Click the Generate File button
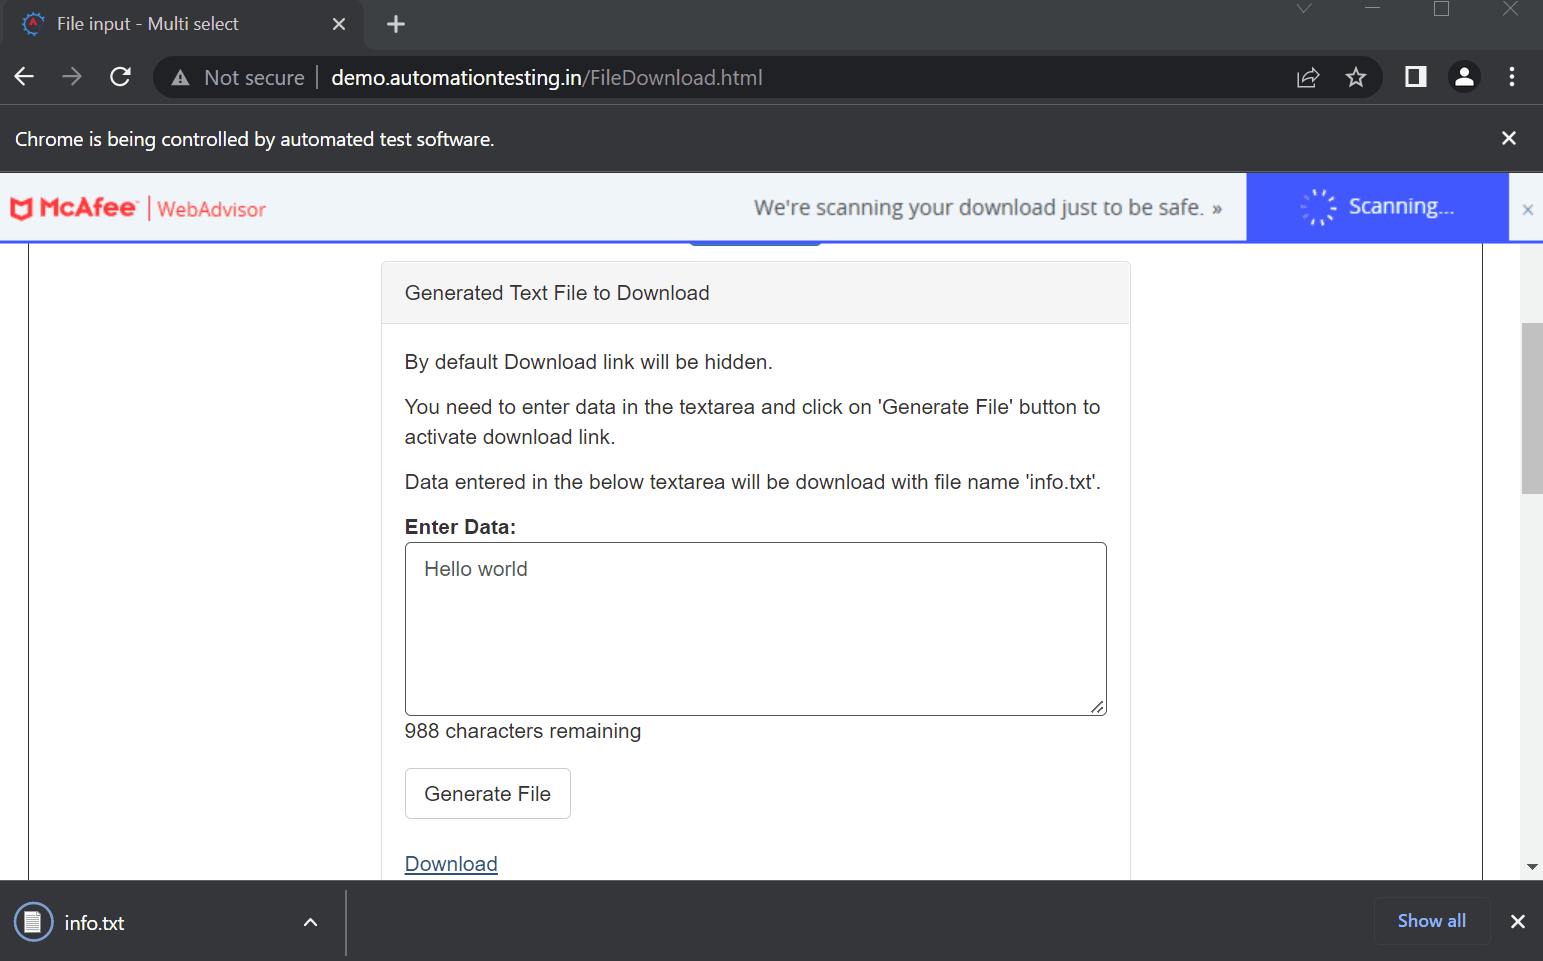 pyautogui.click(x=487, y=793)
